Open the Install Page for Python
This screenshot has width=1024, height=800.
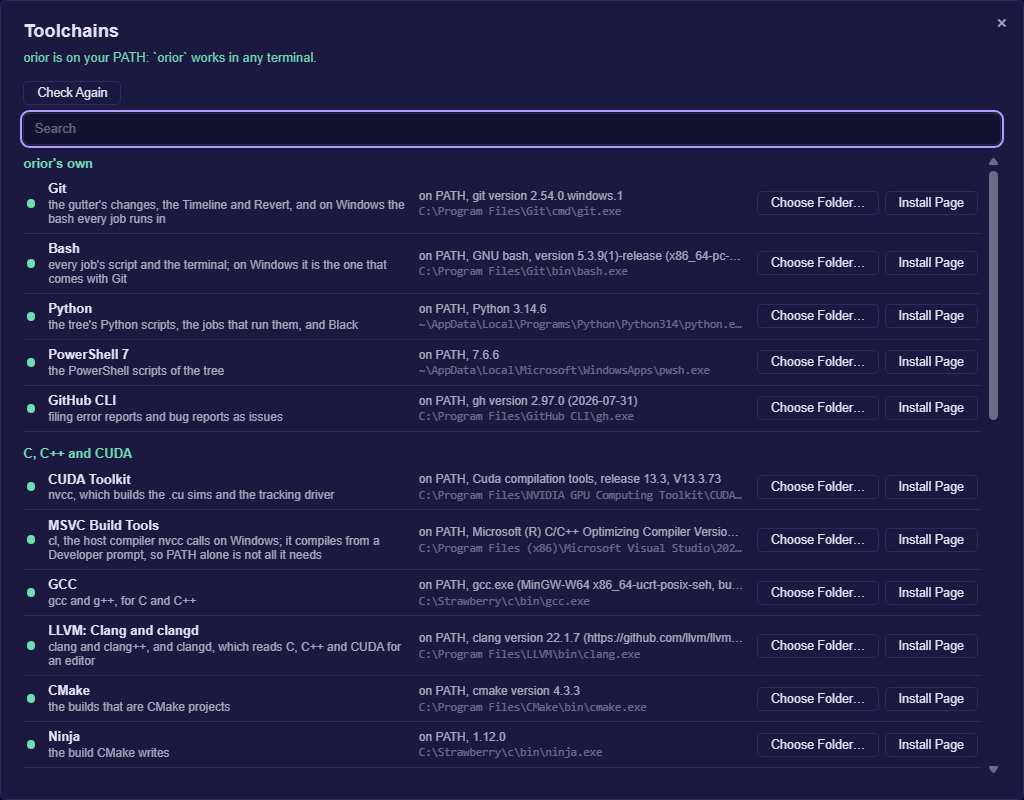point(931,316)
